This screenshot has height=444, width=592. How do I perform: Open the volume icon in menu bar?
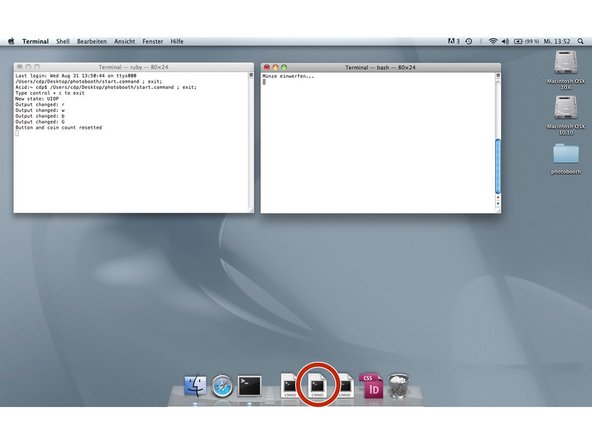click(505, 41)
